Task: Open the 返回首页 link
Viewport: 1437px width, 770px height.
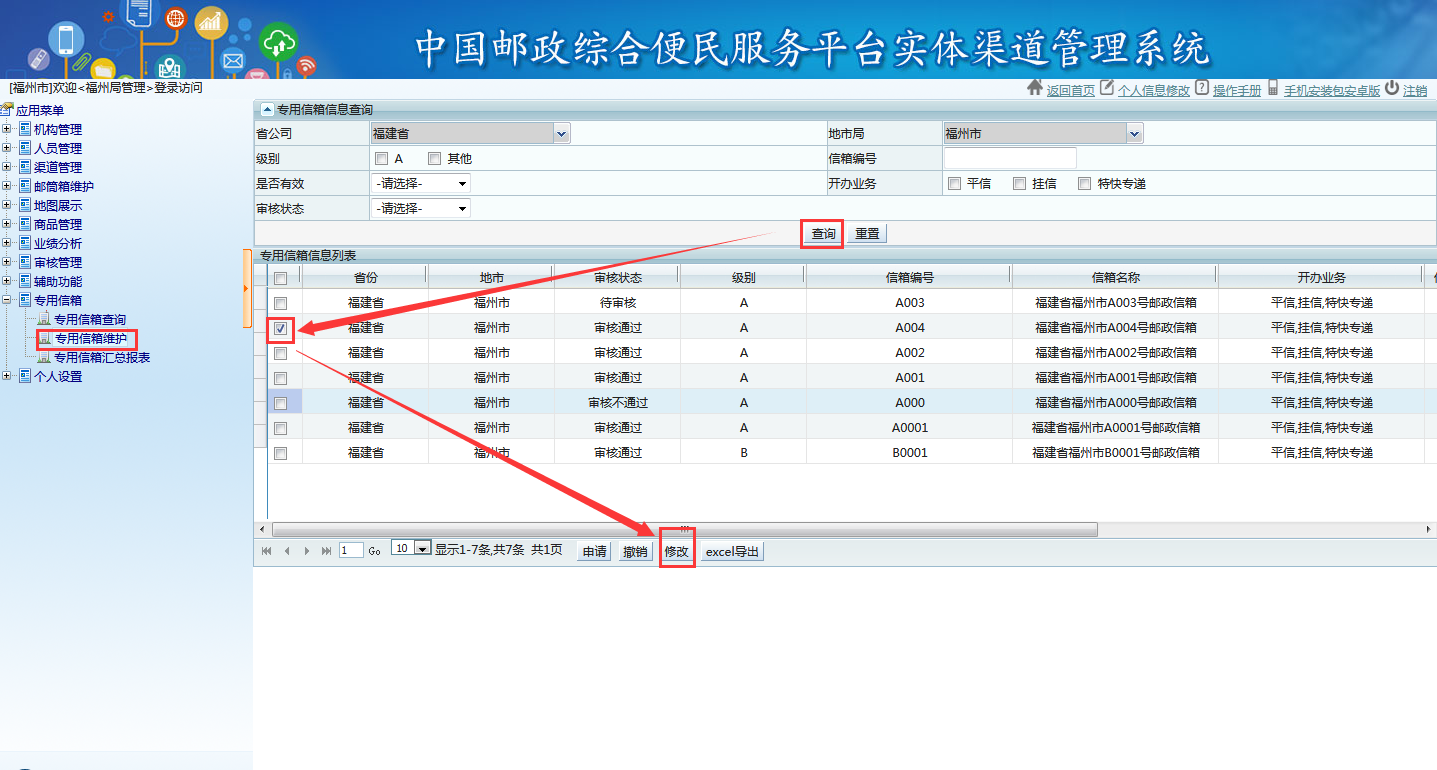Action: point(1070,90)
